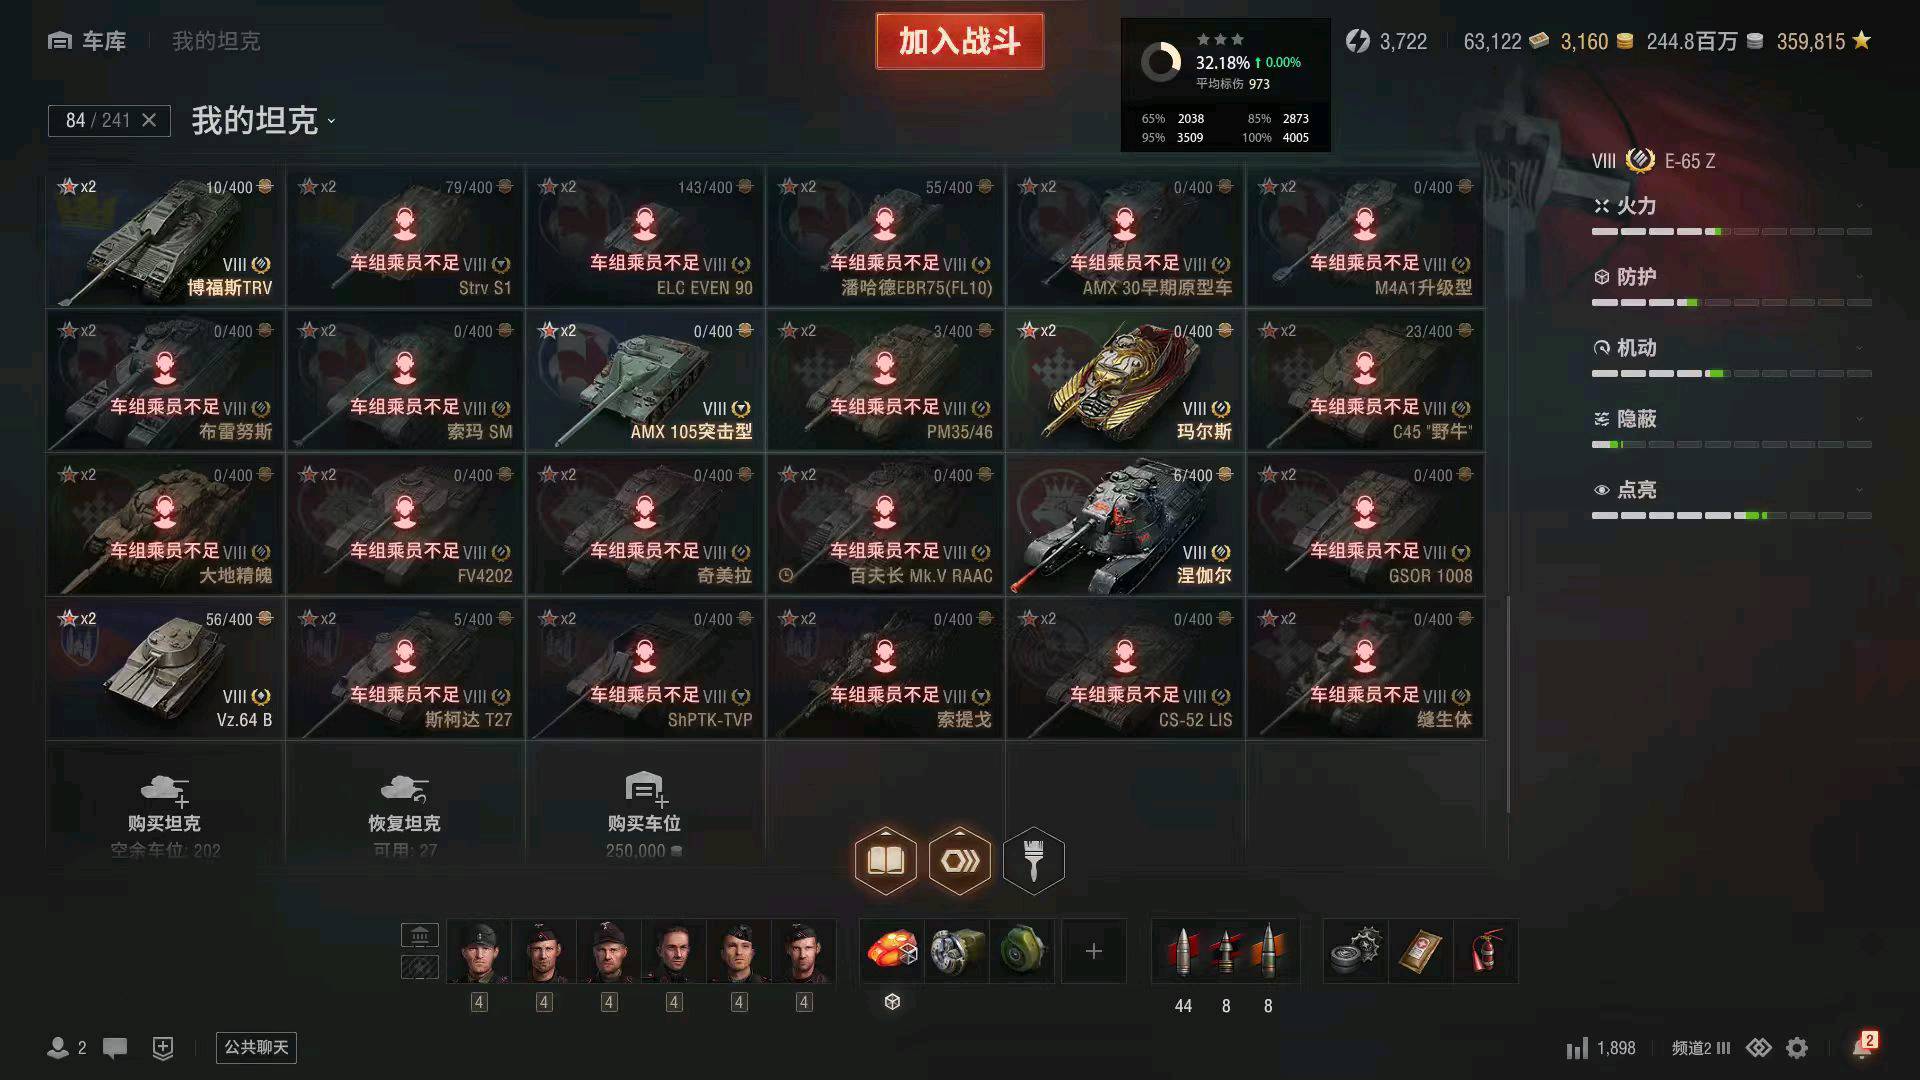
Task: Open the field manual book hexagon icon
Action: click(886, 860)
